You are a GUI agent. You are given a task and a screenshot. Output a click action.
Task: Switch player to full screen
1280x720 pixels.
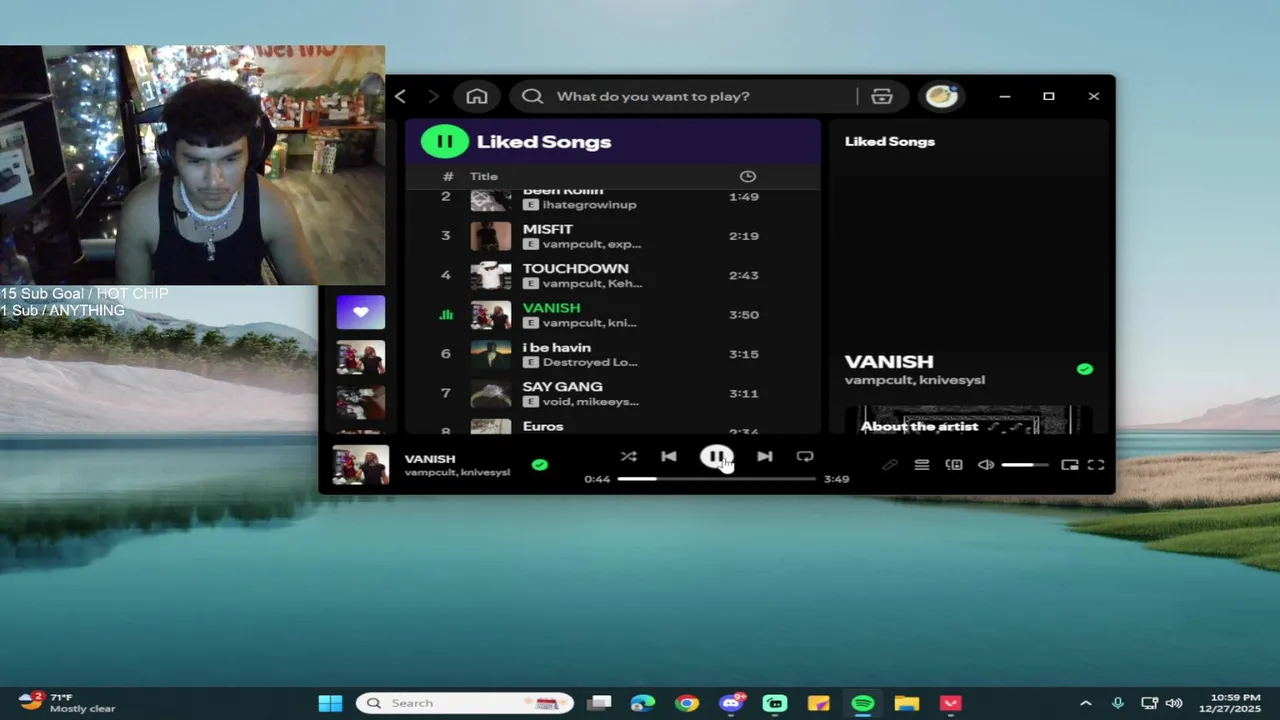pos(1096,465)
